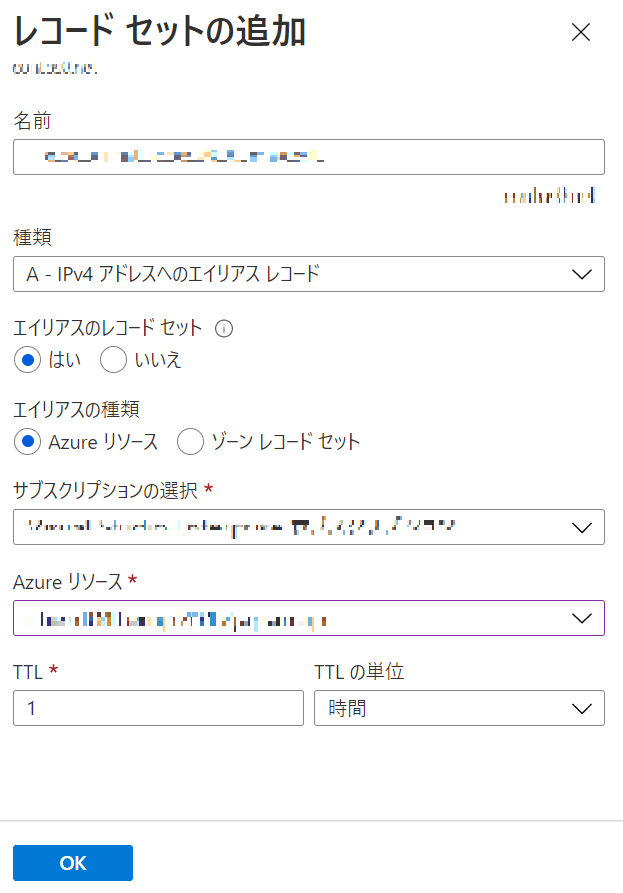Image resolution: width=623 pixels, height=893 pixels.
Task: Click the はい radio label text
Action: (x=64, y=360)
